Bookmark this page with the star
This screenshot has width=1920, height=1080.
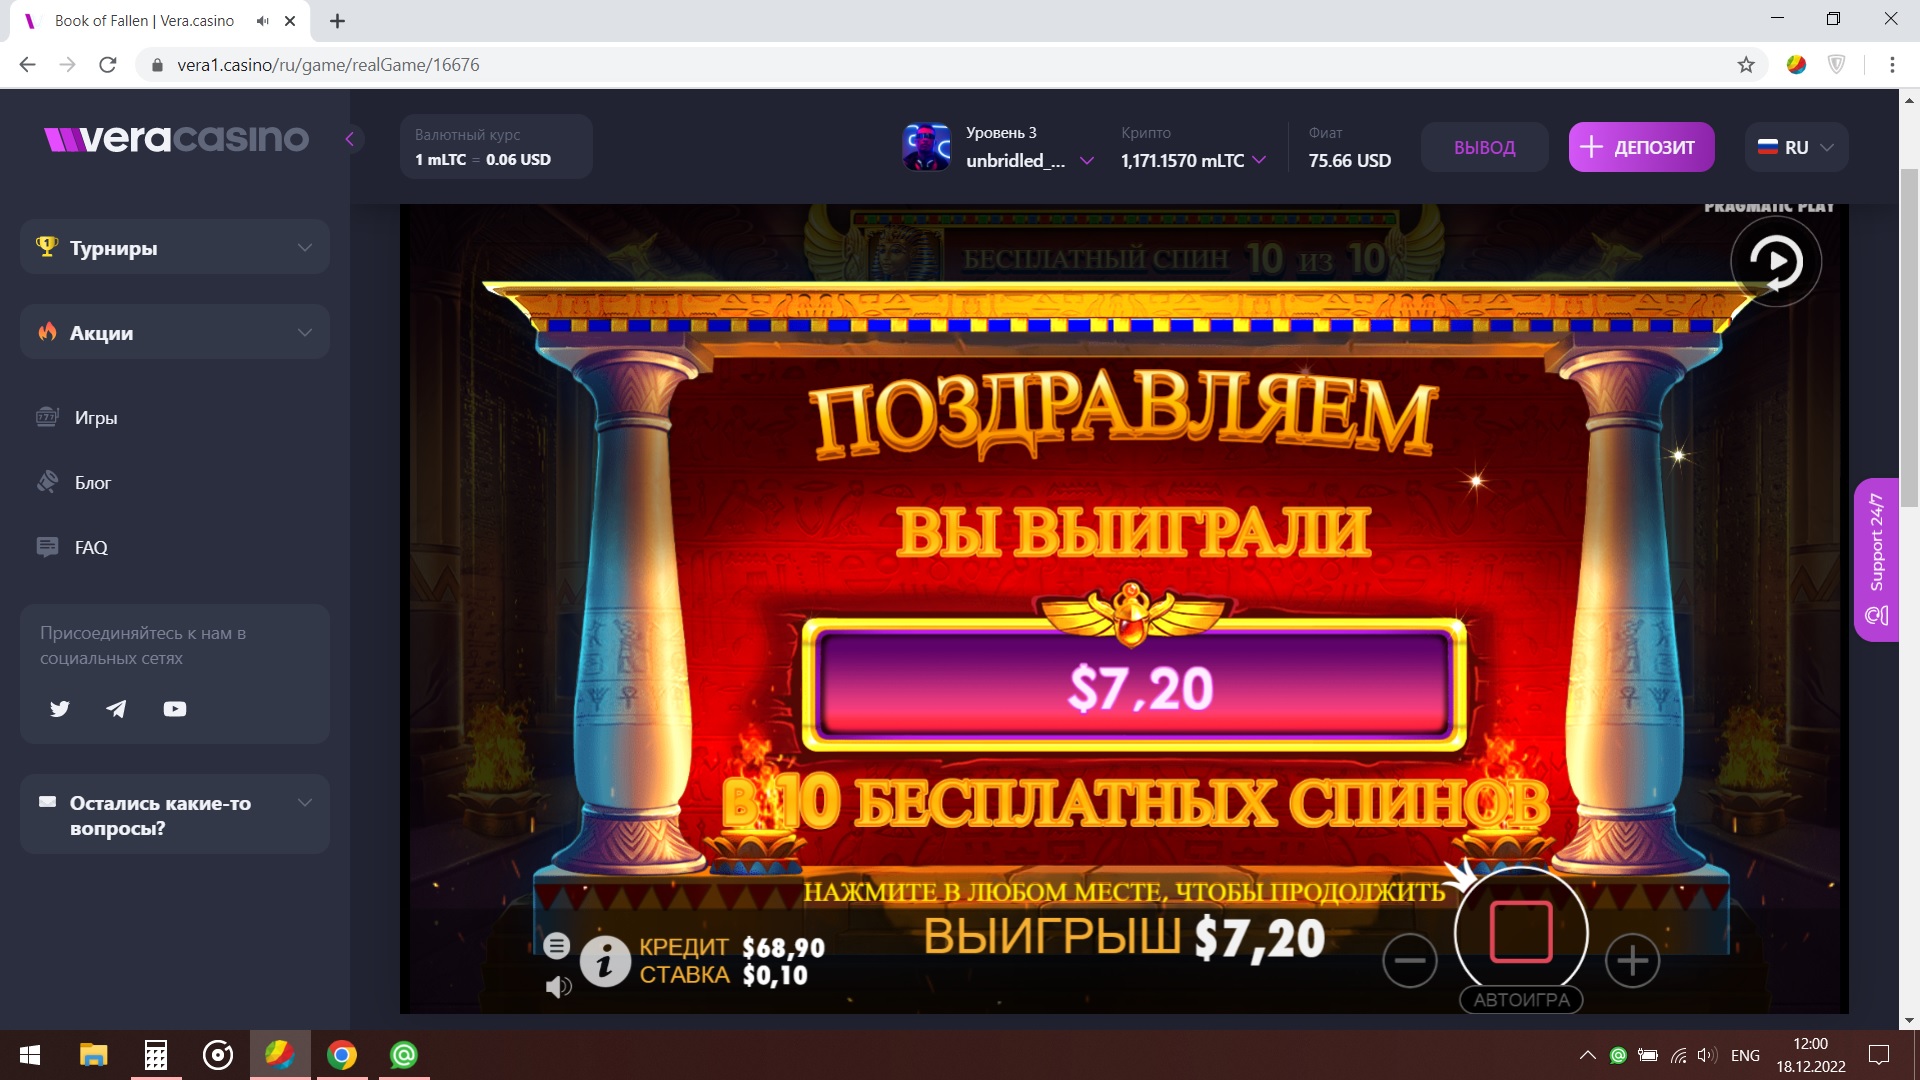click(x=1746, y=65)
